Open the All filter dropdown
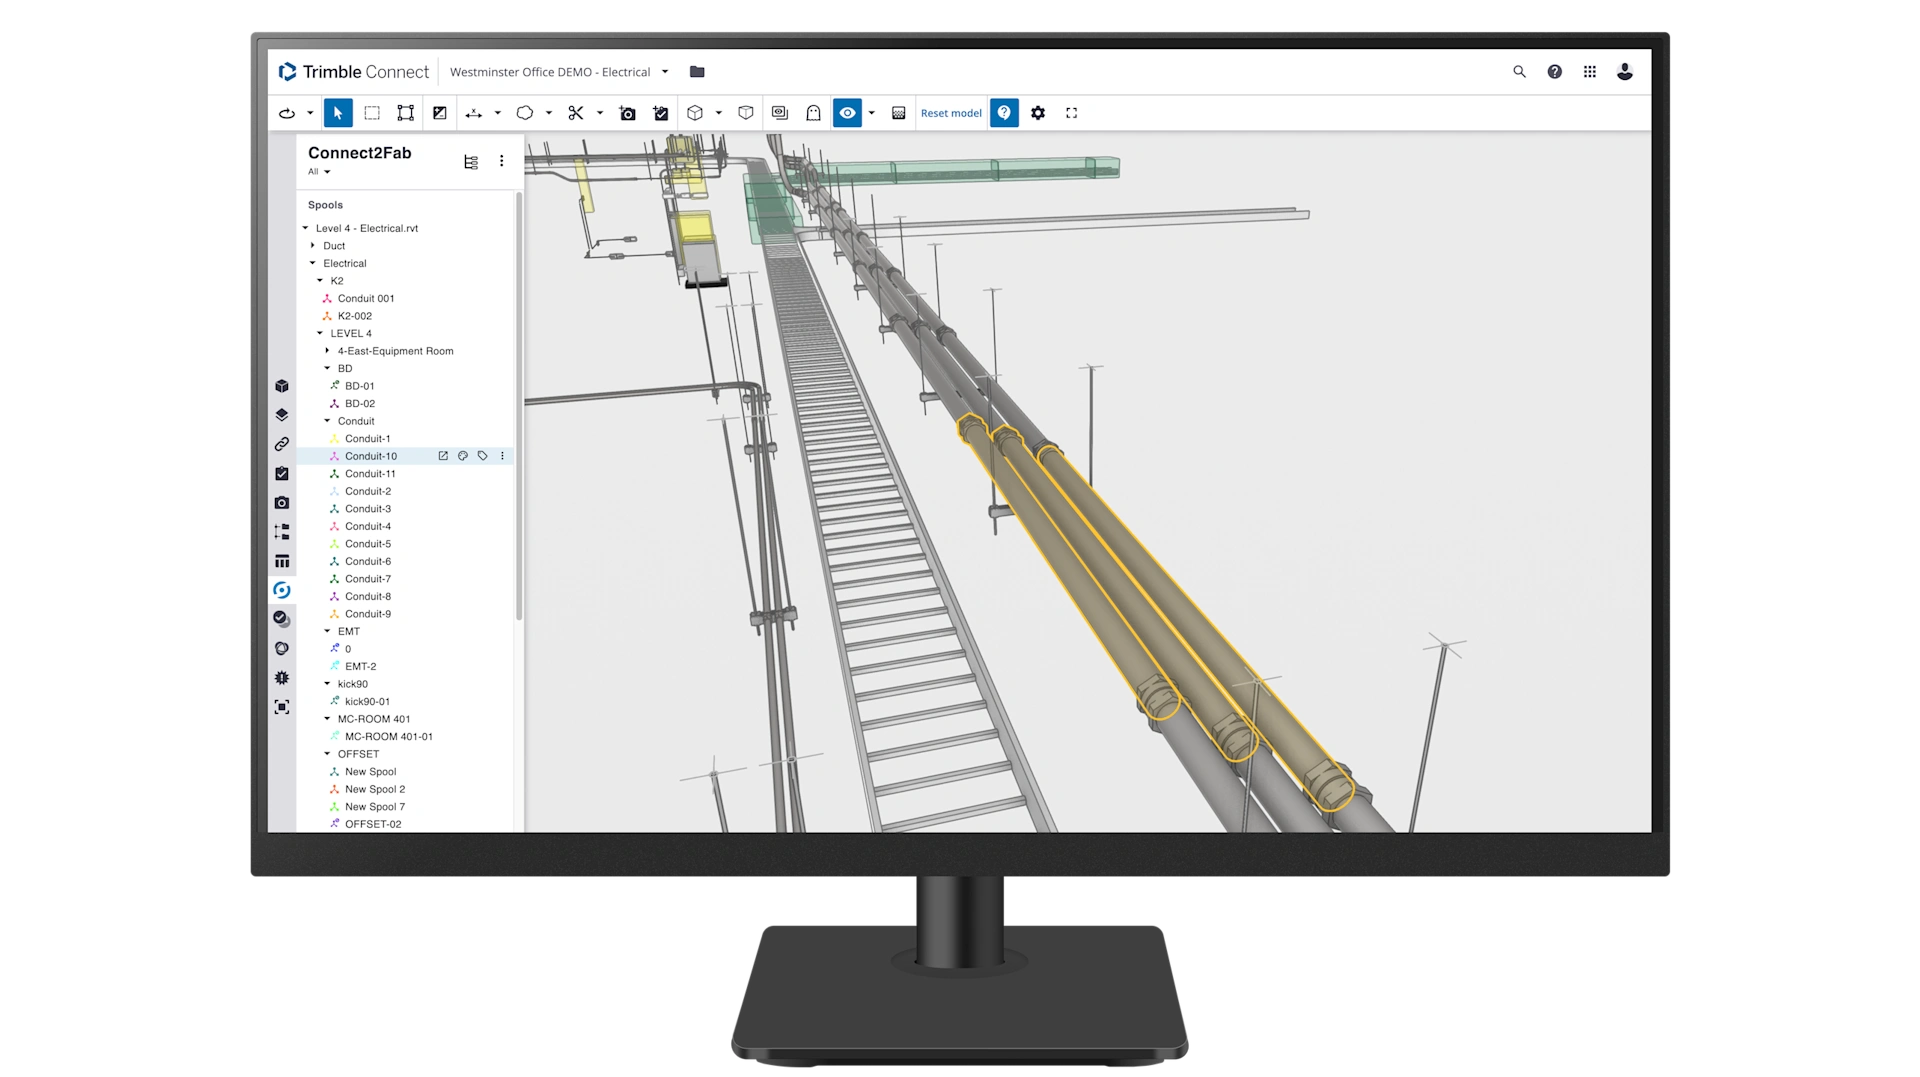The image size is (1920, 1077). tap(319, 172)
